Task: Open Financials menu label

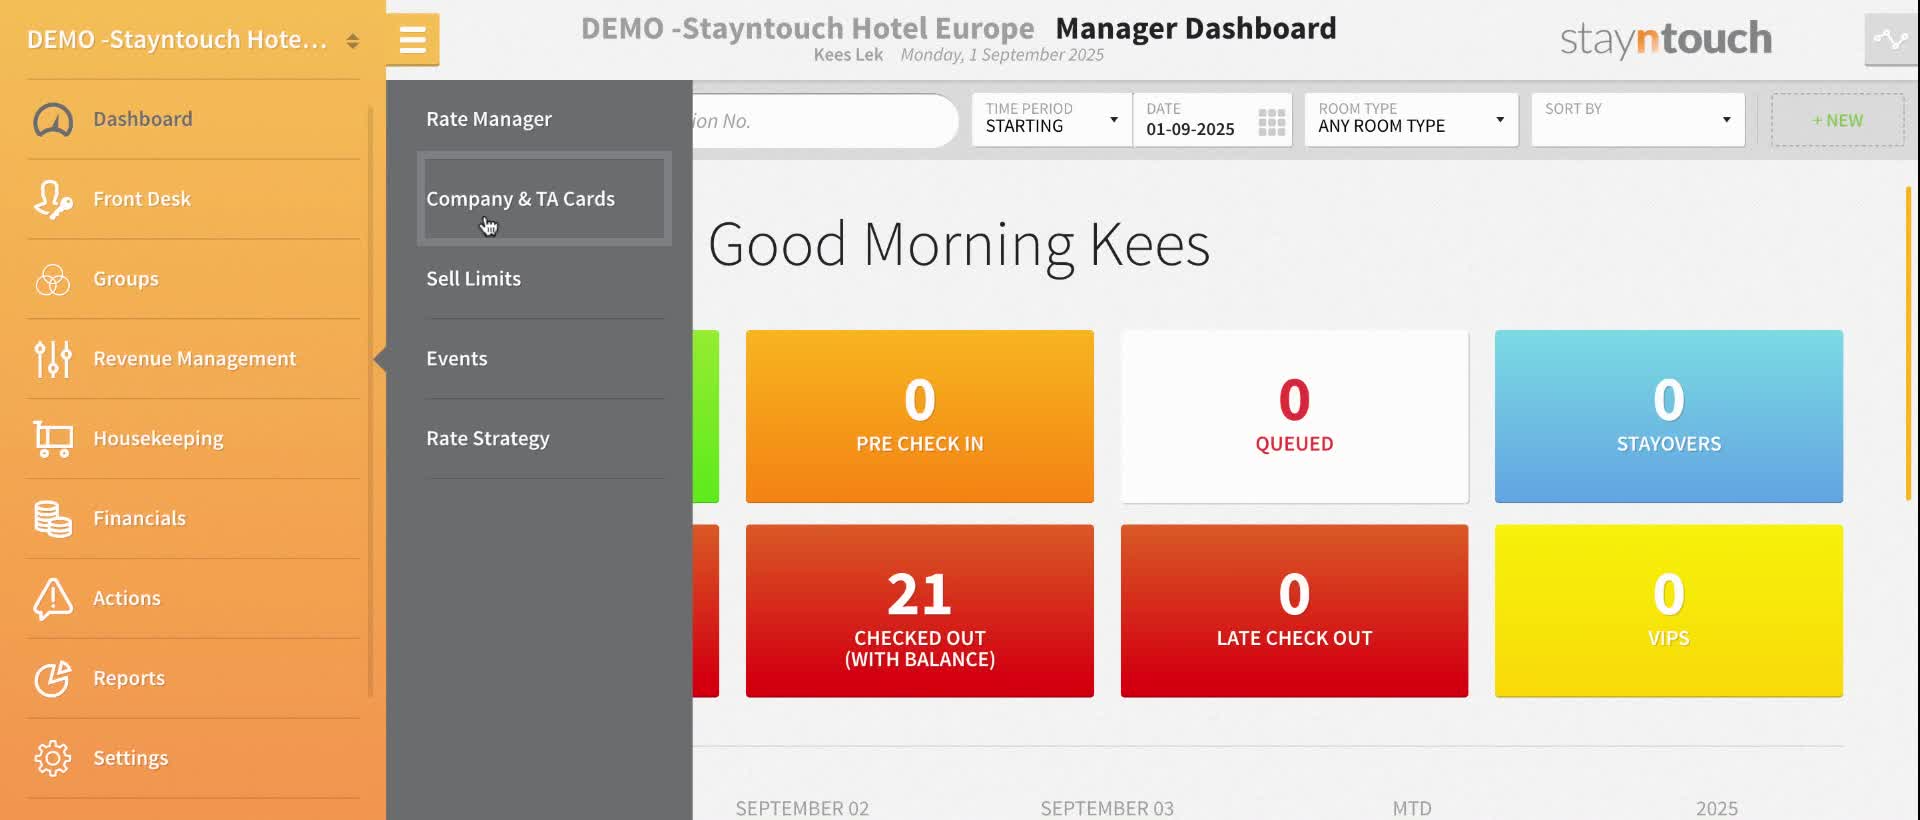Action: coord(140,518)
